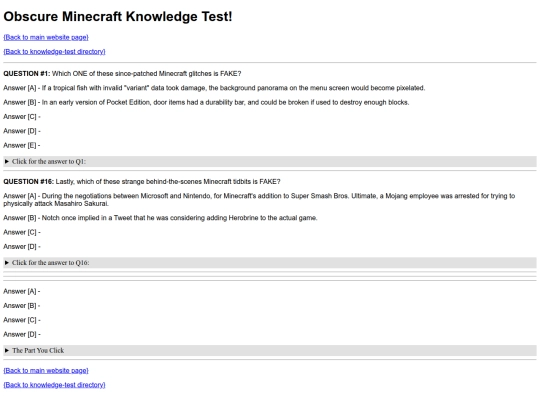Screen dimensions: 540x405
Task: Click disclosure triangle beside Q1 answer
Action: pos(7,162)
